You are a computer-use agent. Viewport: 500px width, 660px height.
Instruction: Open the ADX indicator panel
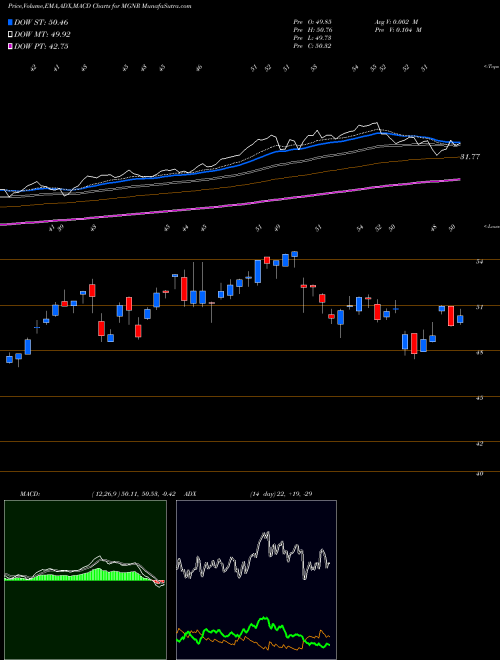pyautogui.click(x=256, y=580)
